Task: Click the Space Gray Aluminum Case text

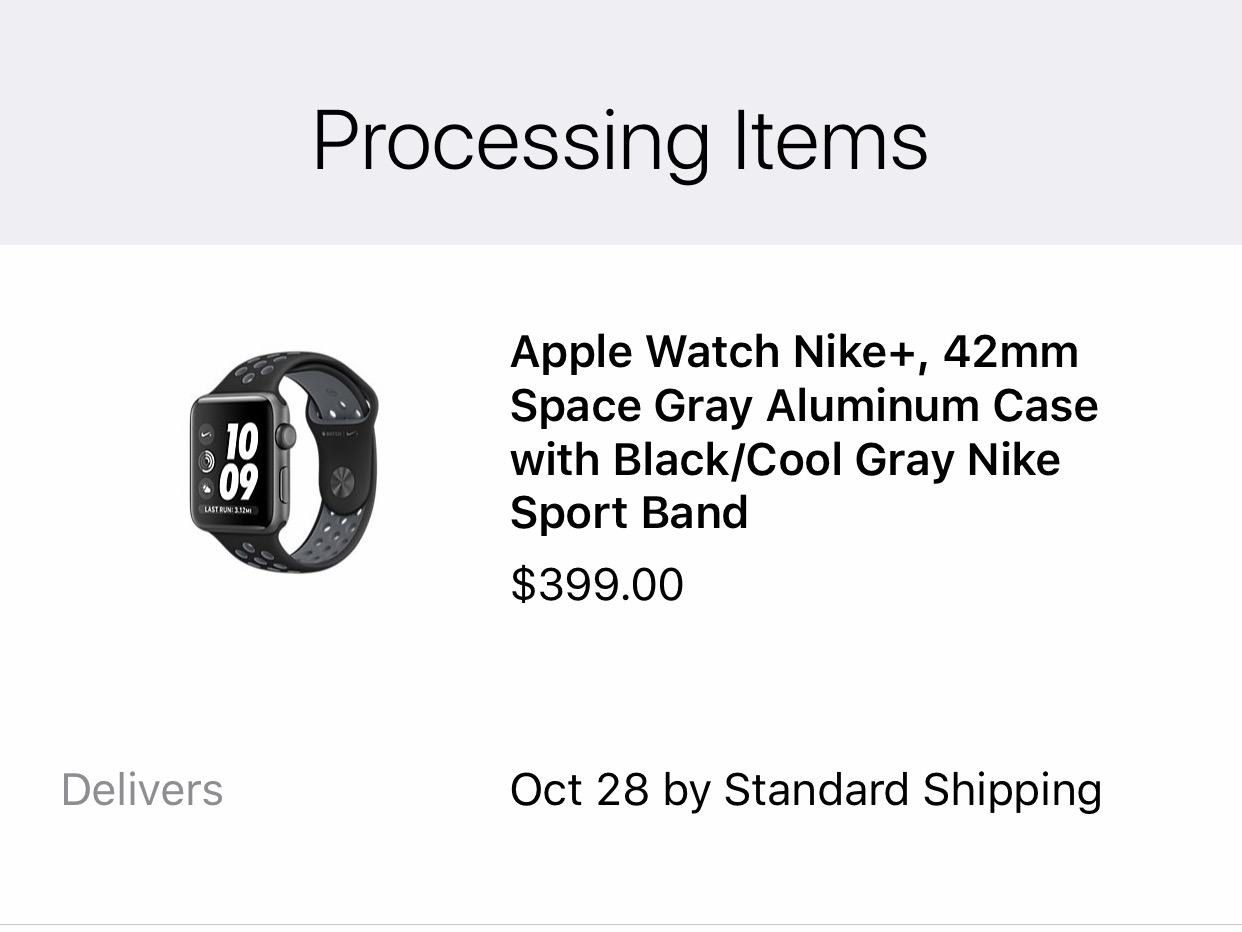Action: (x=804, y=406)
